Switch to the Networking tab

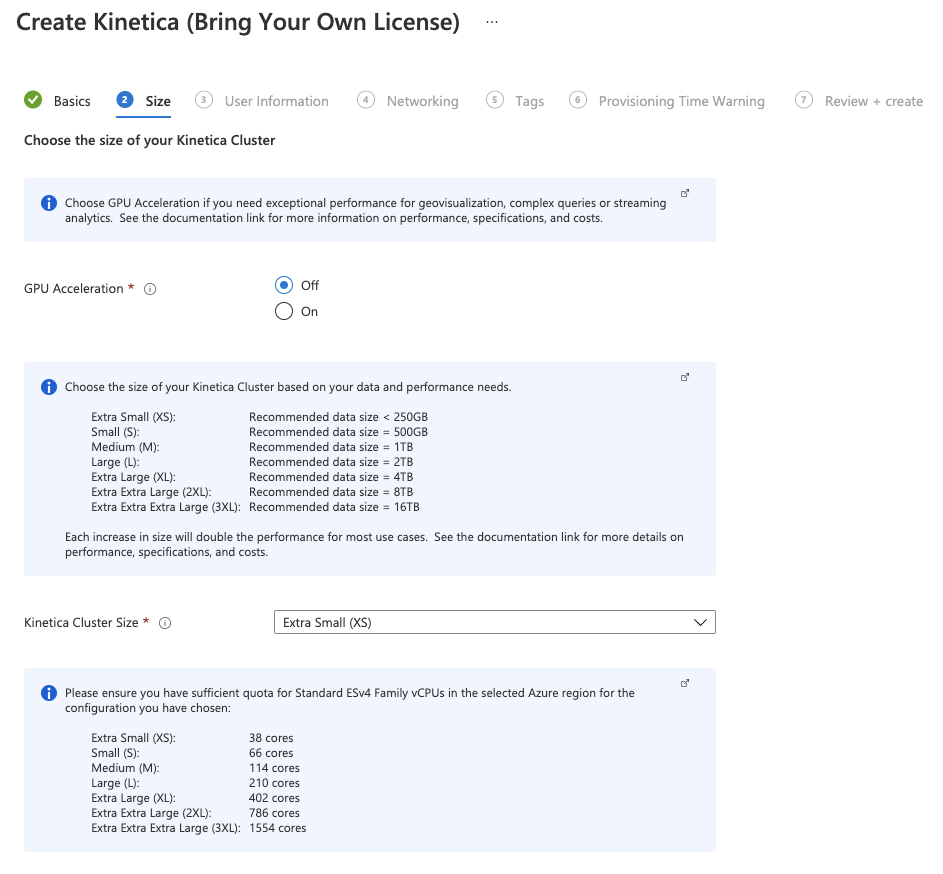click(423, 101)
